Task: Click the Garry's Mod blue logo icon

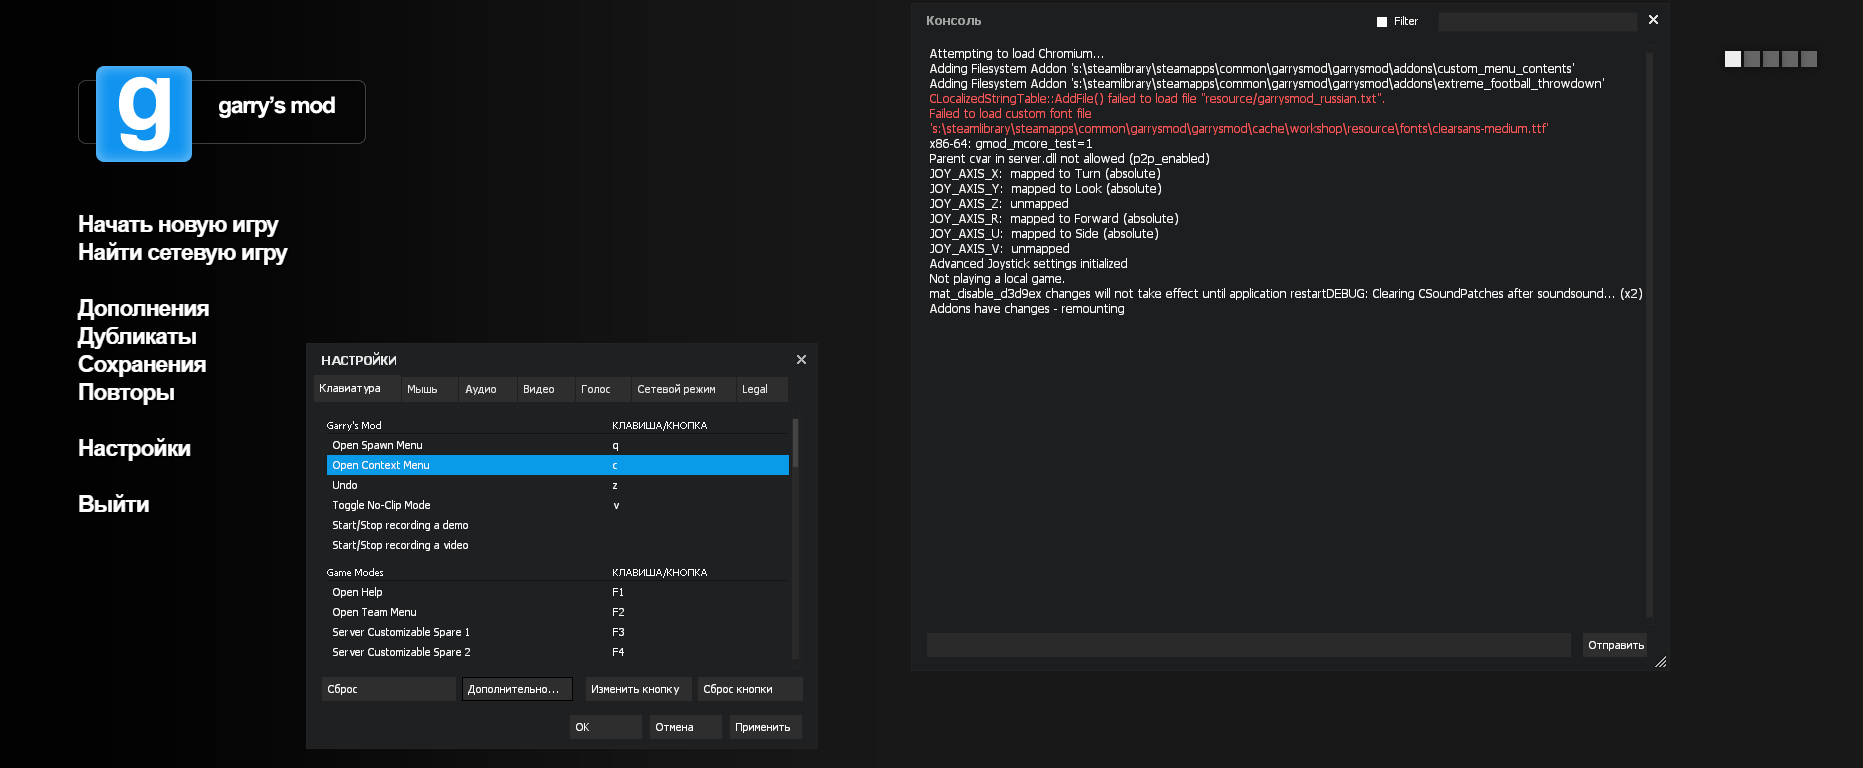Action: tap(144, 114)
